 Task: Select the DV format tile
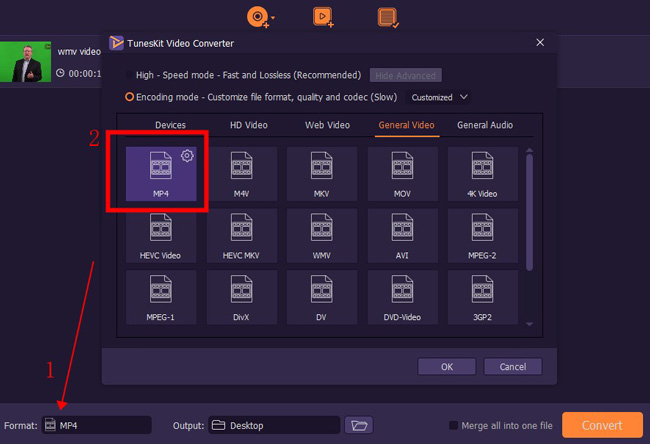click(x=322, y=297)
